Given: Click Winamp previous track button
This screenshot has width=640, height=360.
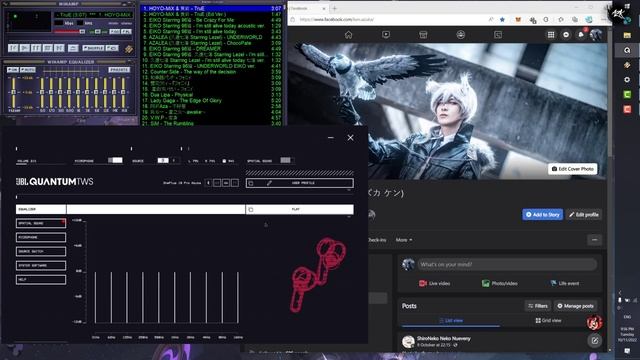Looking at the screenshot, I should pyautogui.click(x=13, y=48).
